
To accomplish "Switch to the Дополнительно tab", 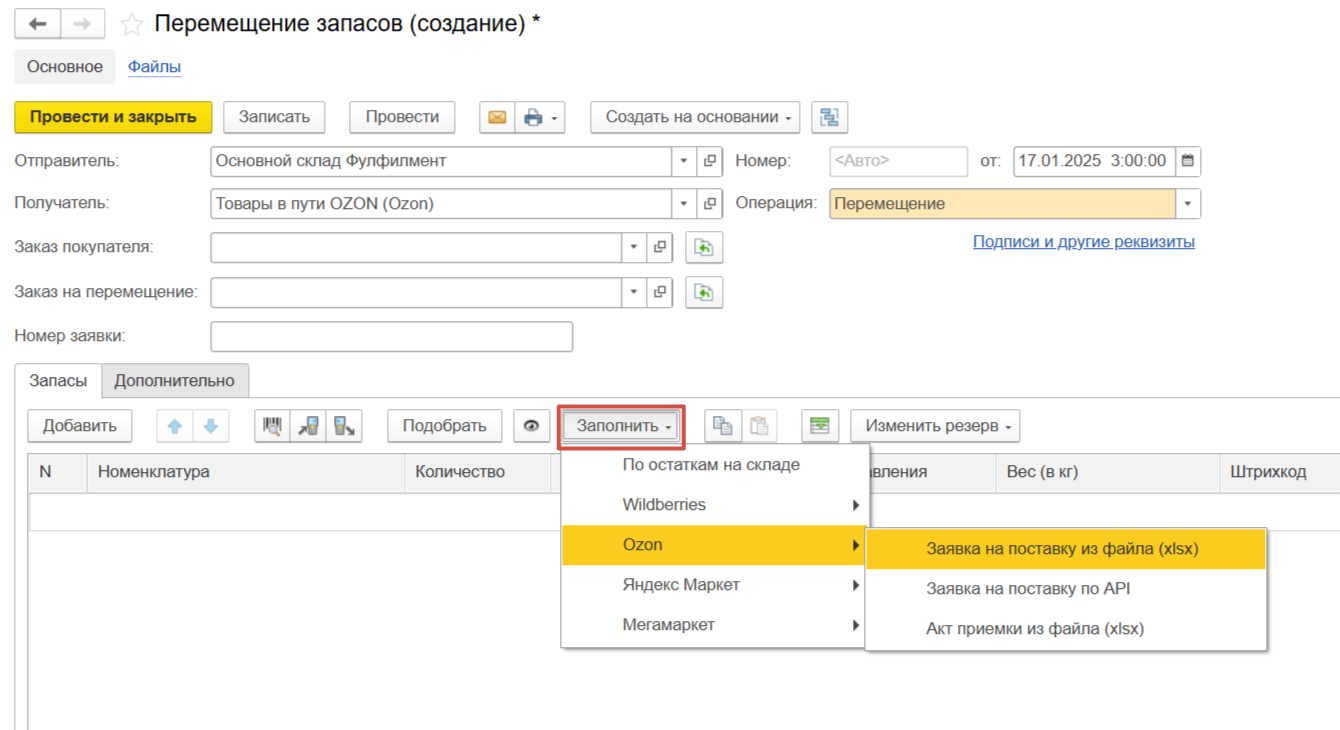I will tap(174, 381).
